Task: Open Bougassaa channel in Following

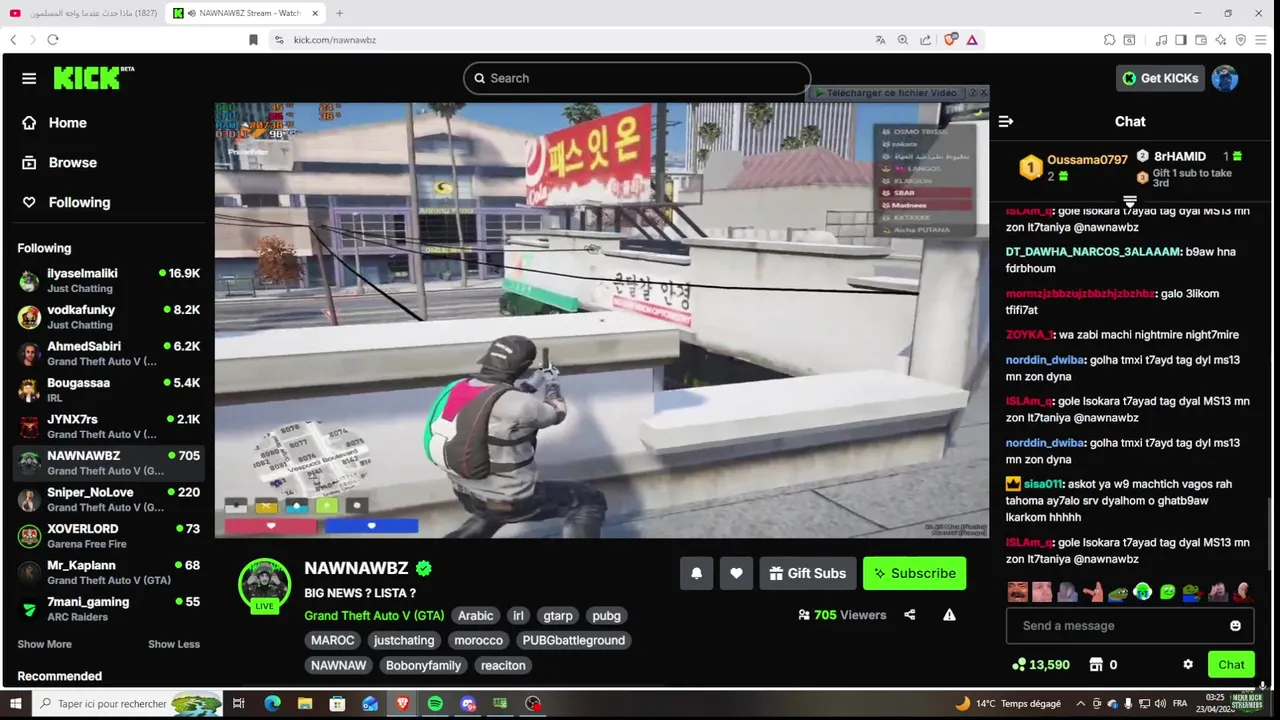Action: point(108,390)
